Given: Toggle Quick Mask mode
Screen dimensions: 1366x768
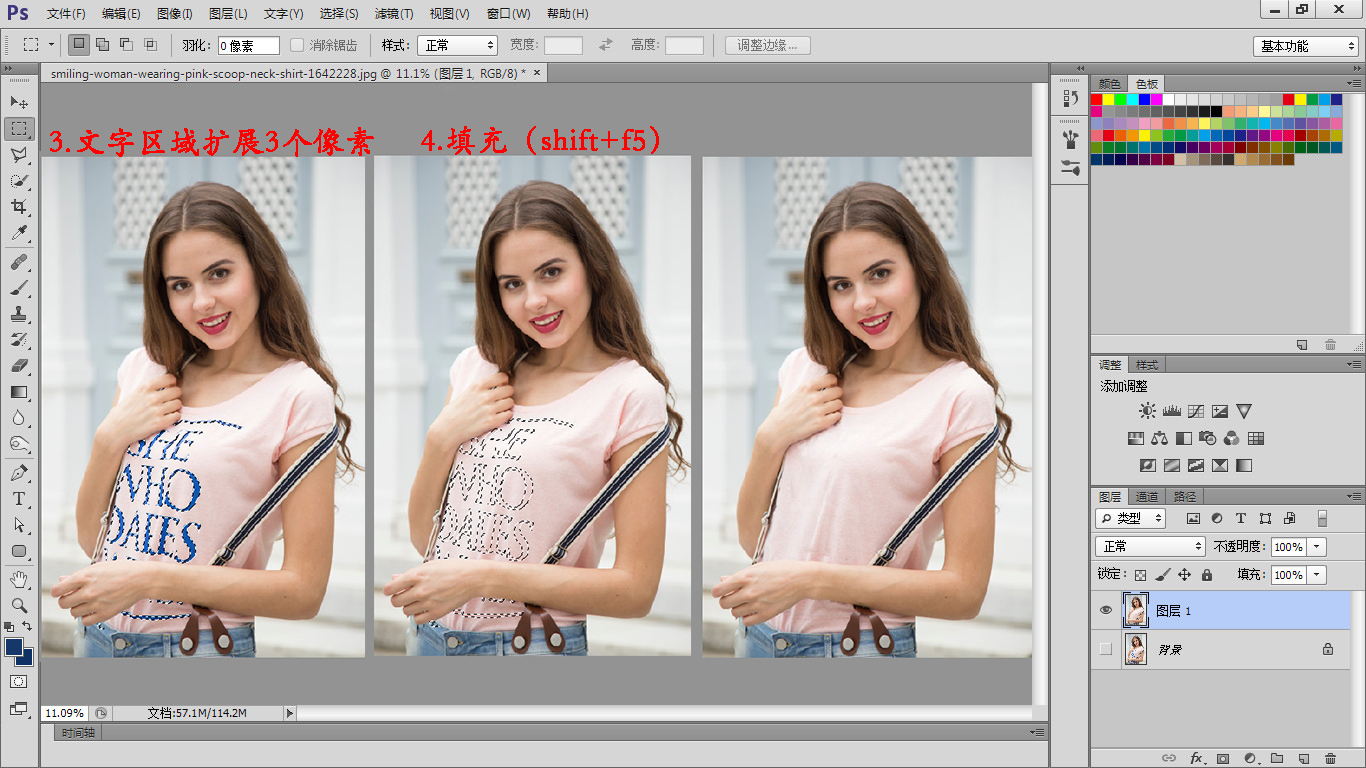Looking at the screenshot, I should tap(19, 681).
